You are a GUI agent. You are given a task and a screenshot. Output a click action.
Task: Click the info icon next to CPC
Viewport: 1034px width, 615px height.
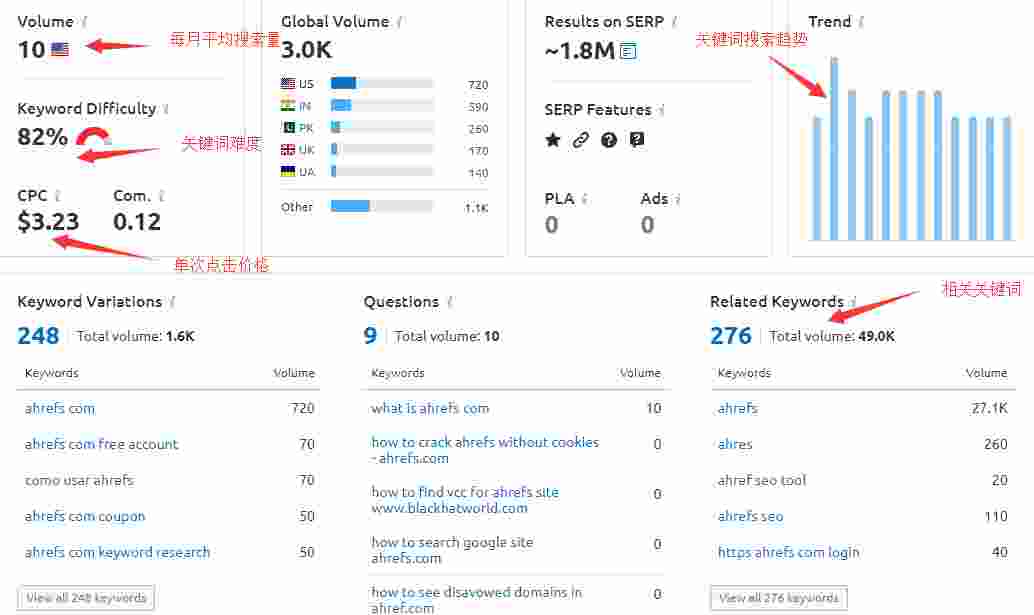(58, 196)
